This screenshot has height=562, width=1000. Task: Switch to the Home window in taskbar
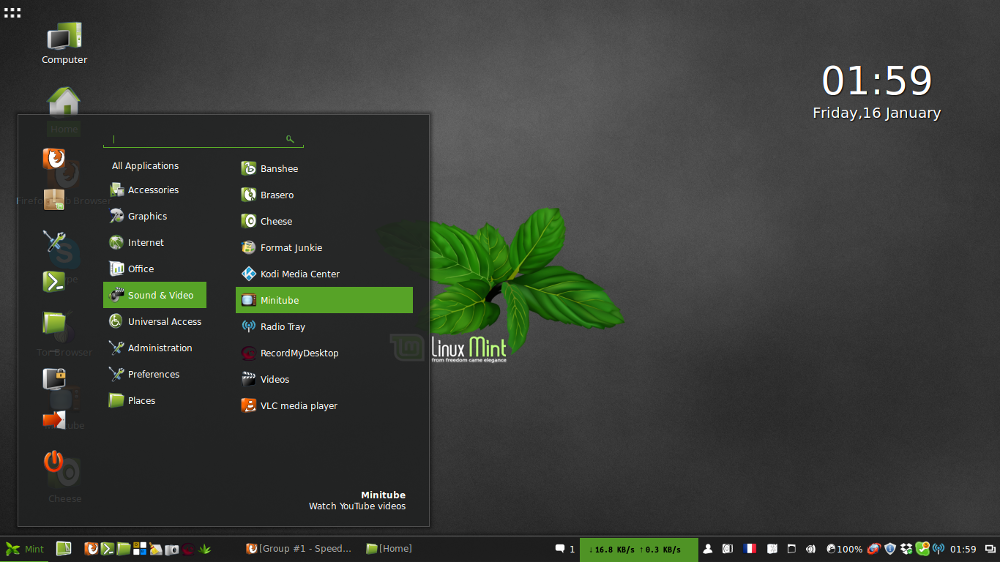coord(389,549)
